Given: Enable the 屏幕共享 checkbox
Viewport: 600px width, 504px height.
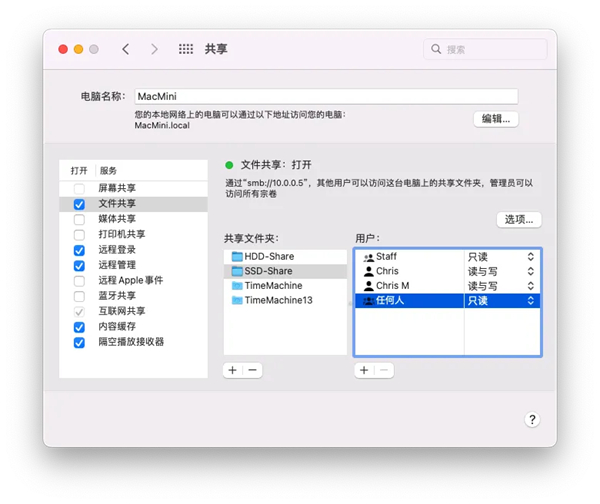Looking at the screenshot, I should click(79, 188).
